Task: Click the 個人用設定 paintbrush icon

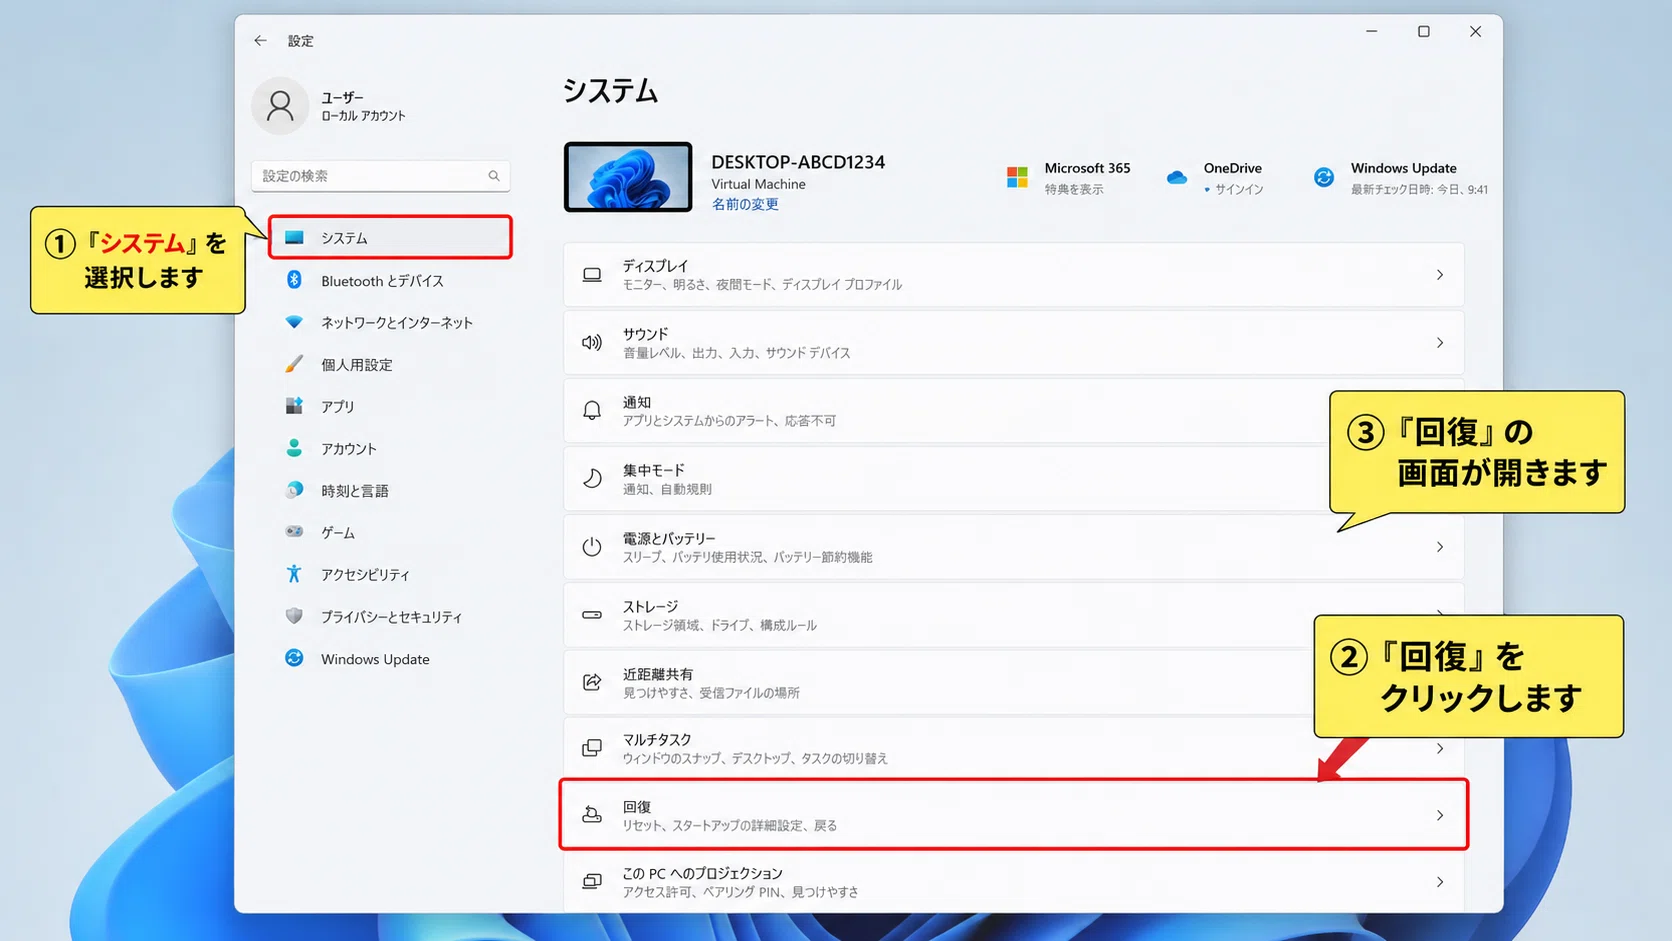Action: tap(294, 364)
